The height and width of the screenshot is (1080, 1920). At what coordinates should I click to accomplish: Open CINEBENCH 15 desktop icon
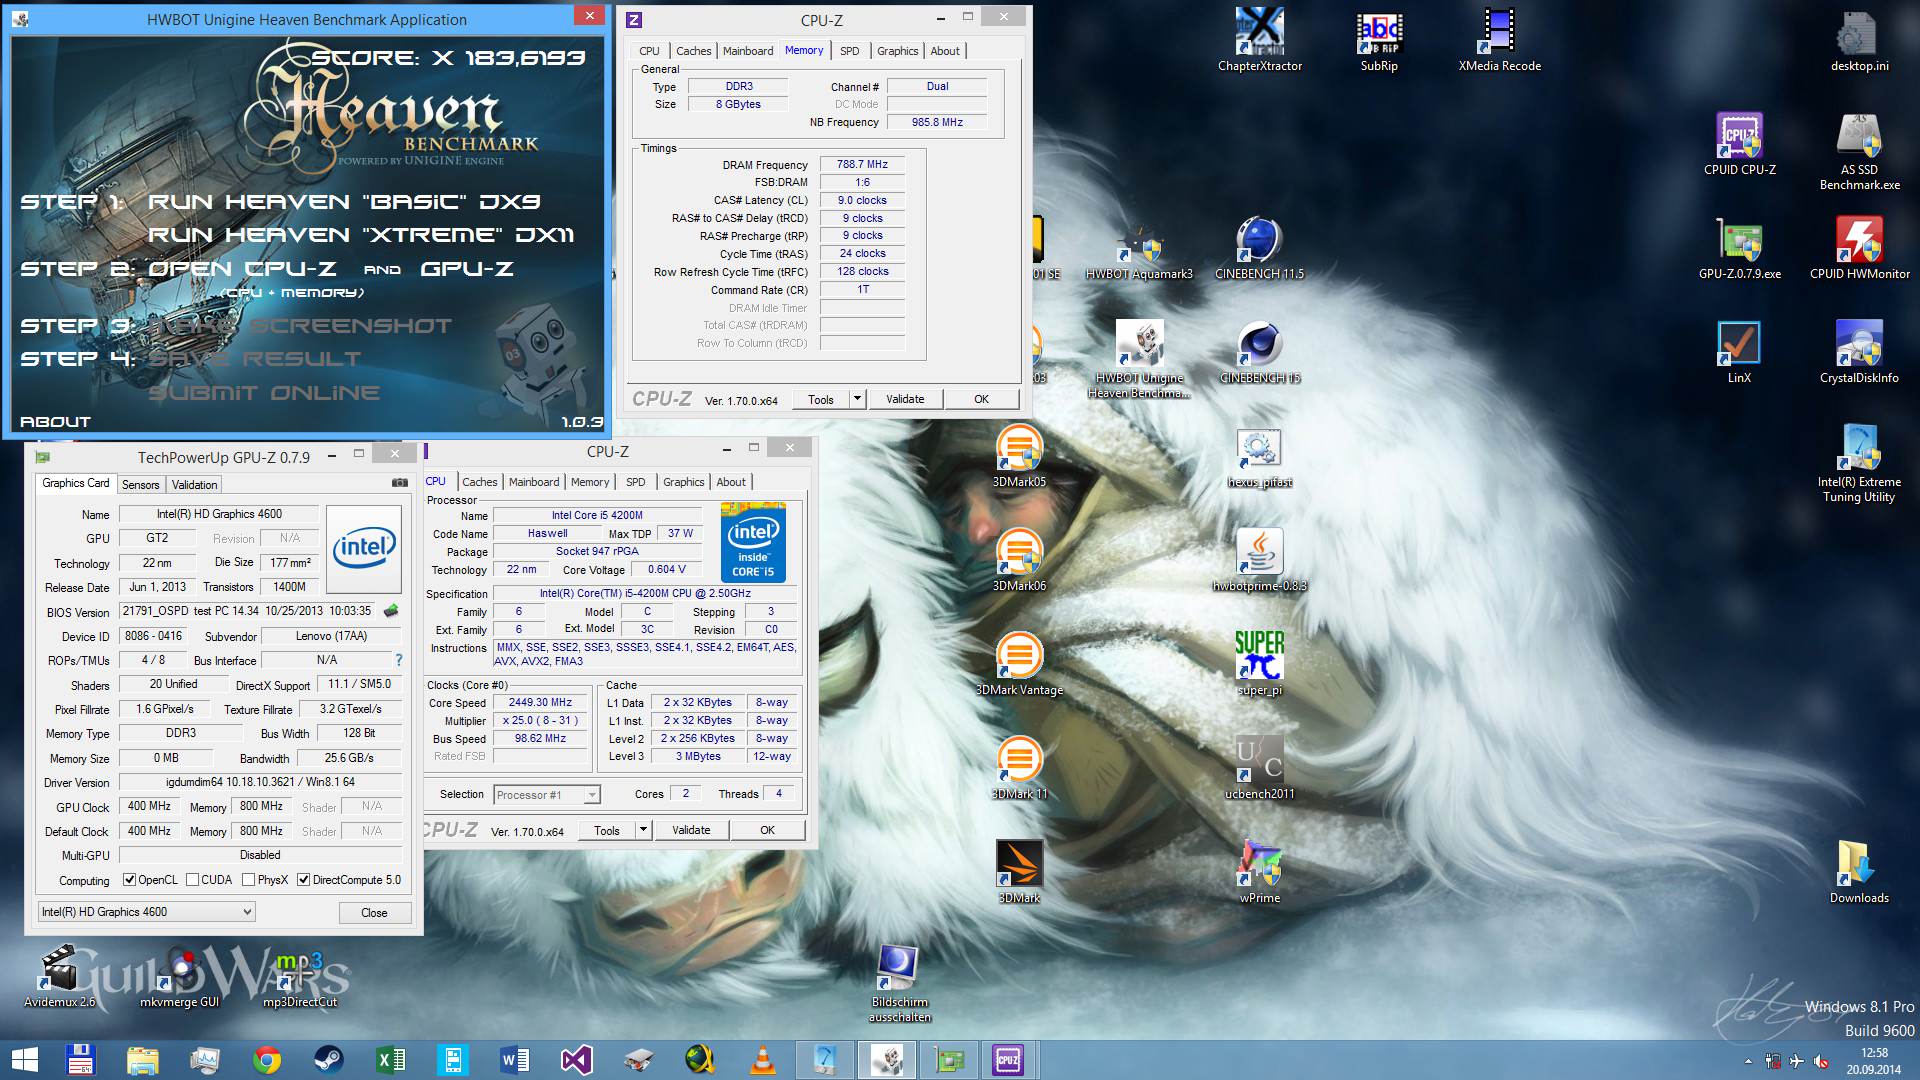(1259, 352)
